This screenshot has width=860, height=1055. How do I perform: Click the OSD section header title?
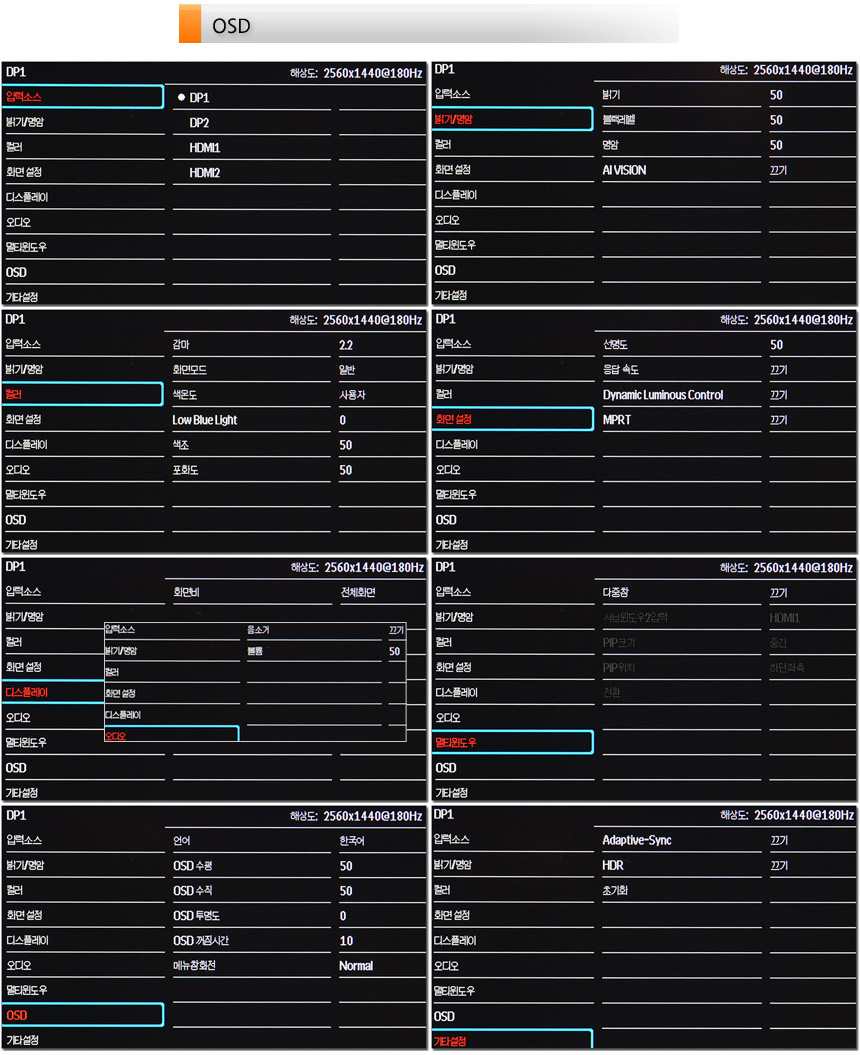(231, 26)
